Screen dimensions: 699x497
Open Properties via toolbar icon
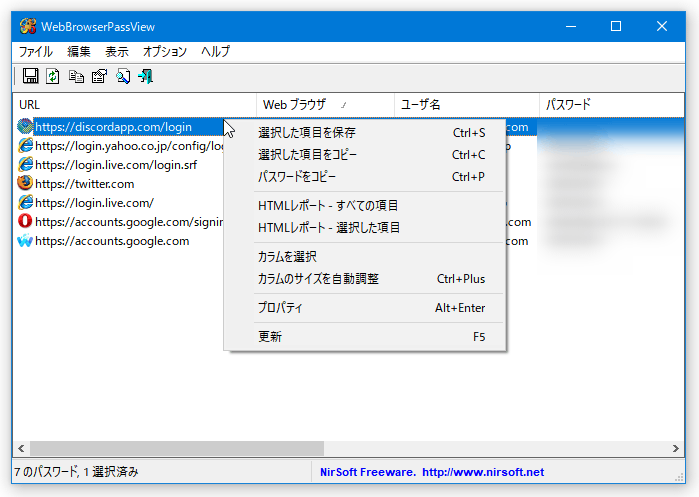(99, 76)
